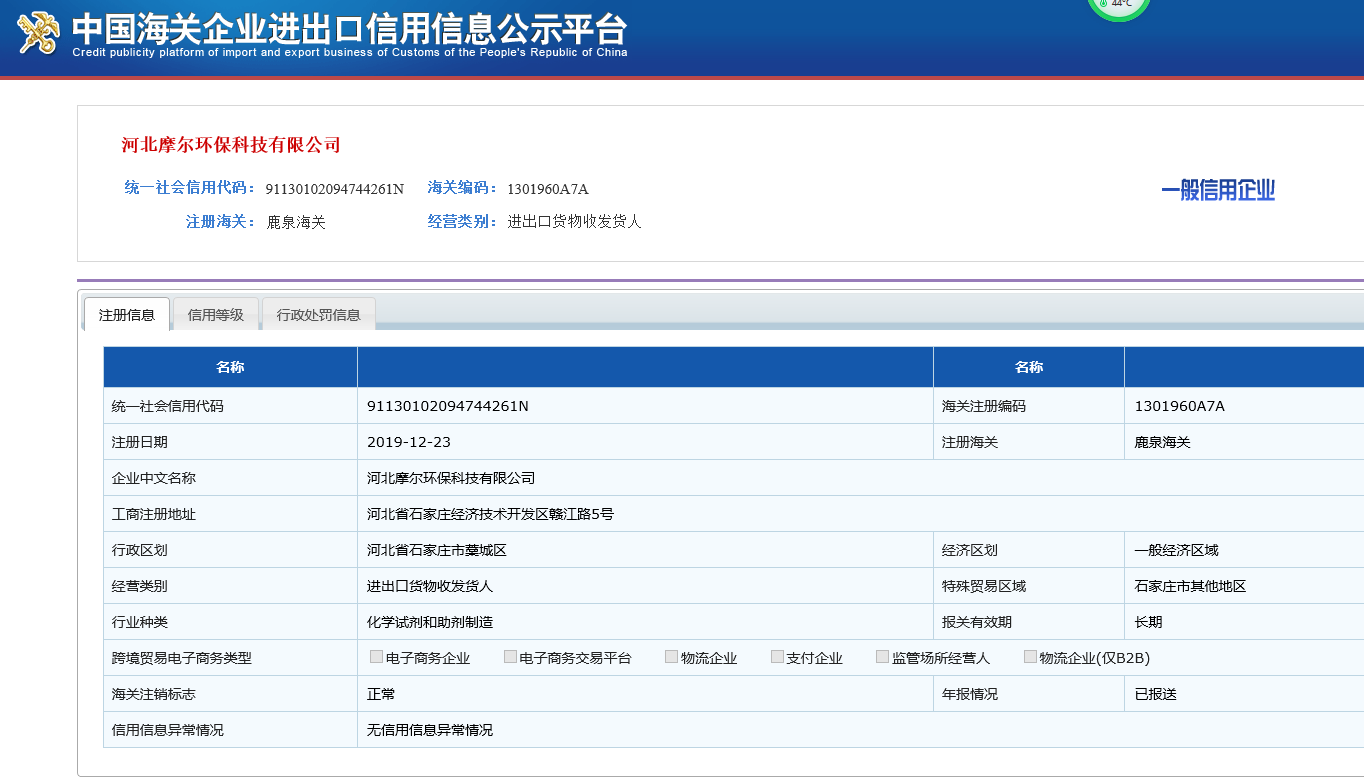
Task: Select the 监管场所经营人 checkbox
Action: tap(883, 657)
